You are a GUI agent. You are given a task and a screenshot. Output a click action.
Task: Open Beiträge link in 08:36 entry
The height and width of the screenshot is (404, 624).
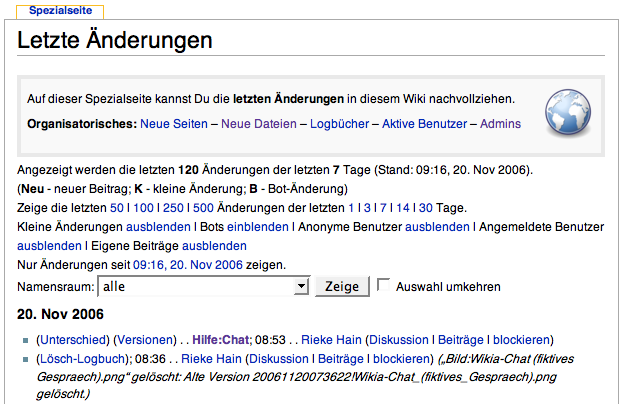pos(341,359)
